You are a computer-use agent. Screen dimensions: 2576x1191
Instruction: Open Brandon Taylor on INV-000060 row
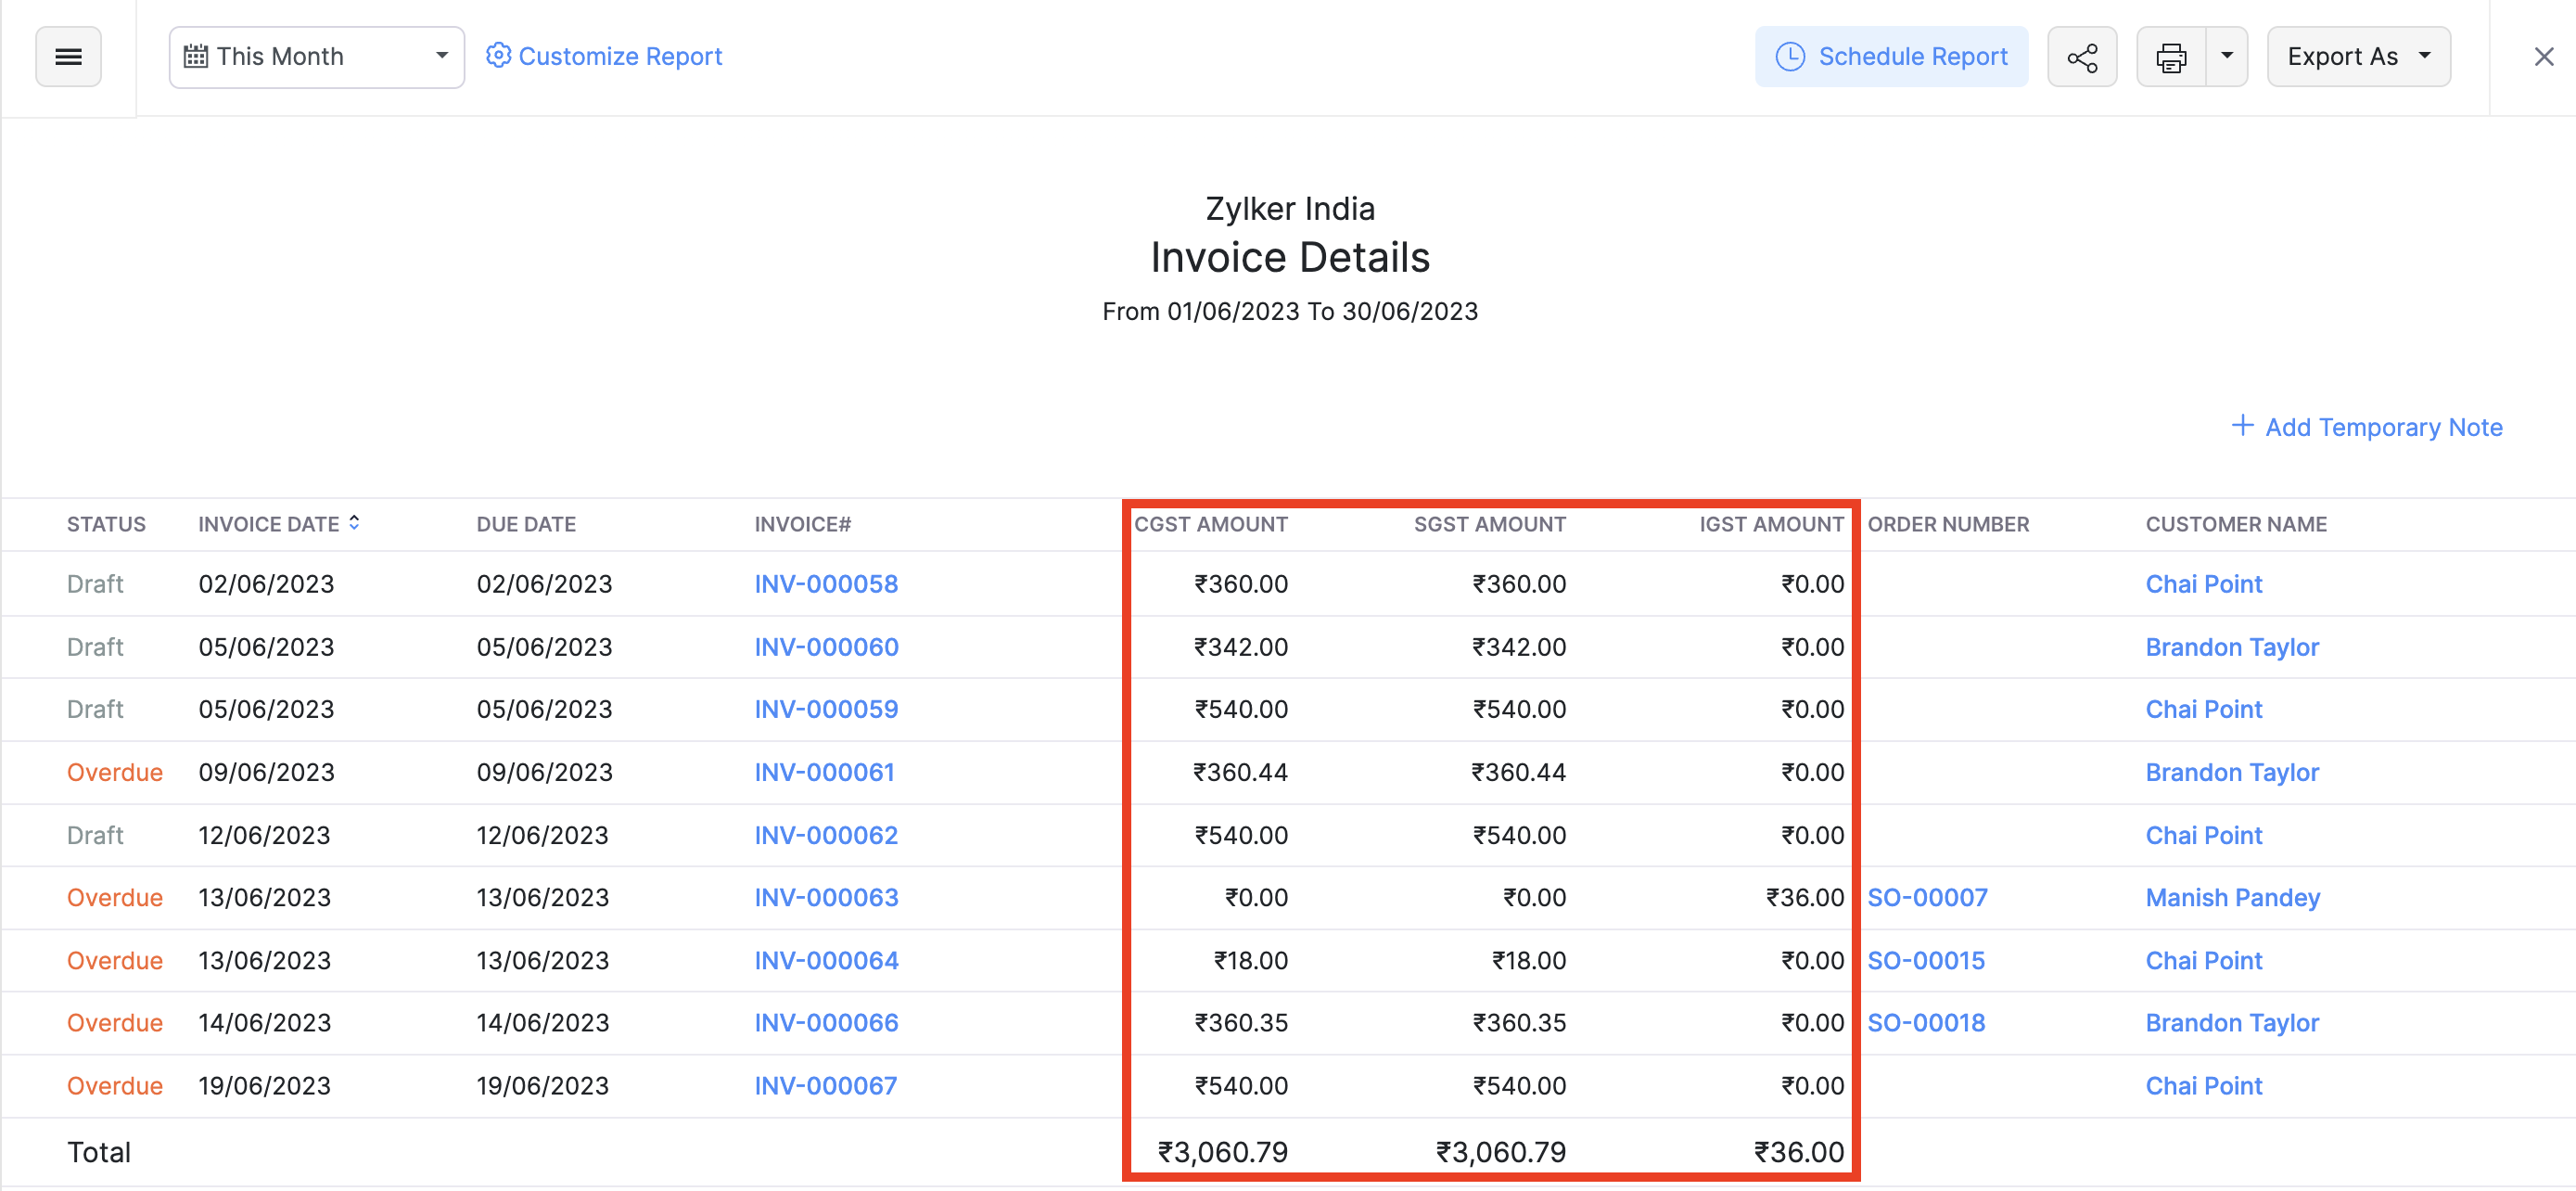[x=2231, y=647]
